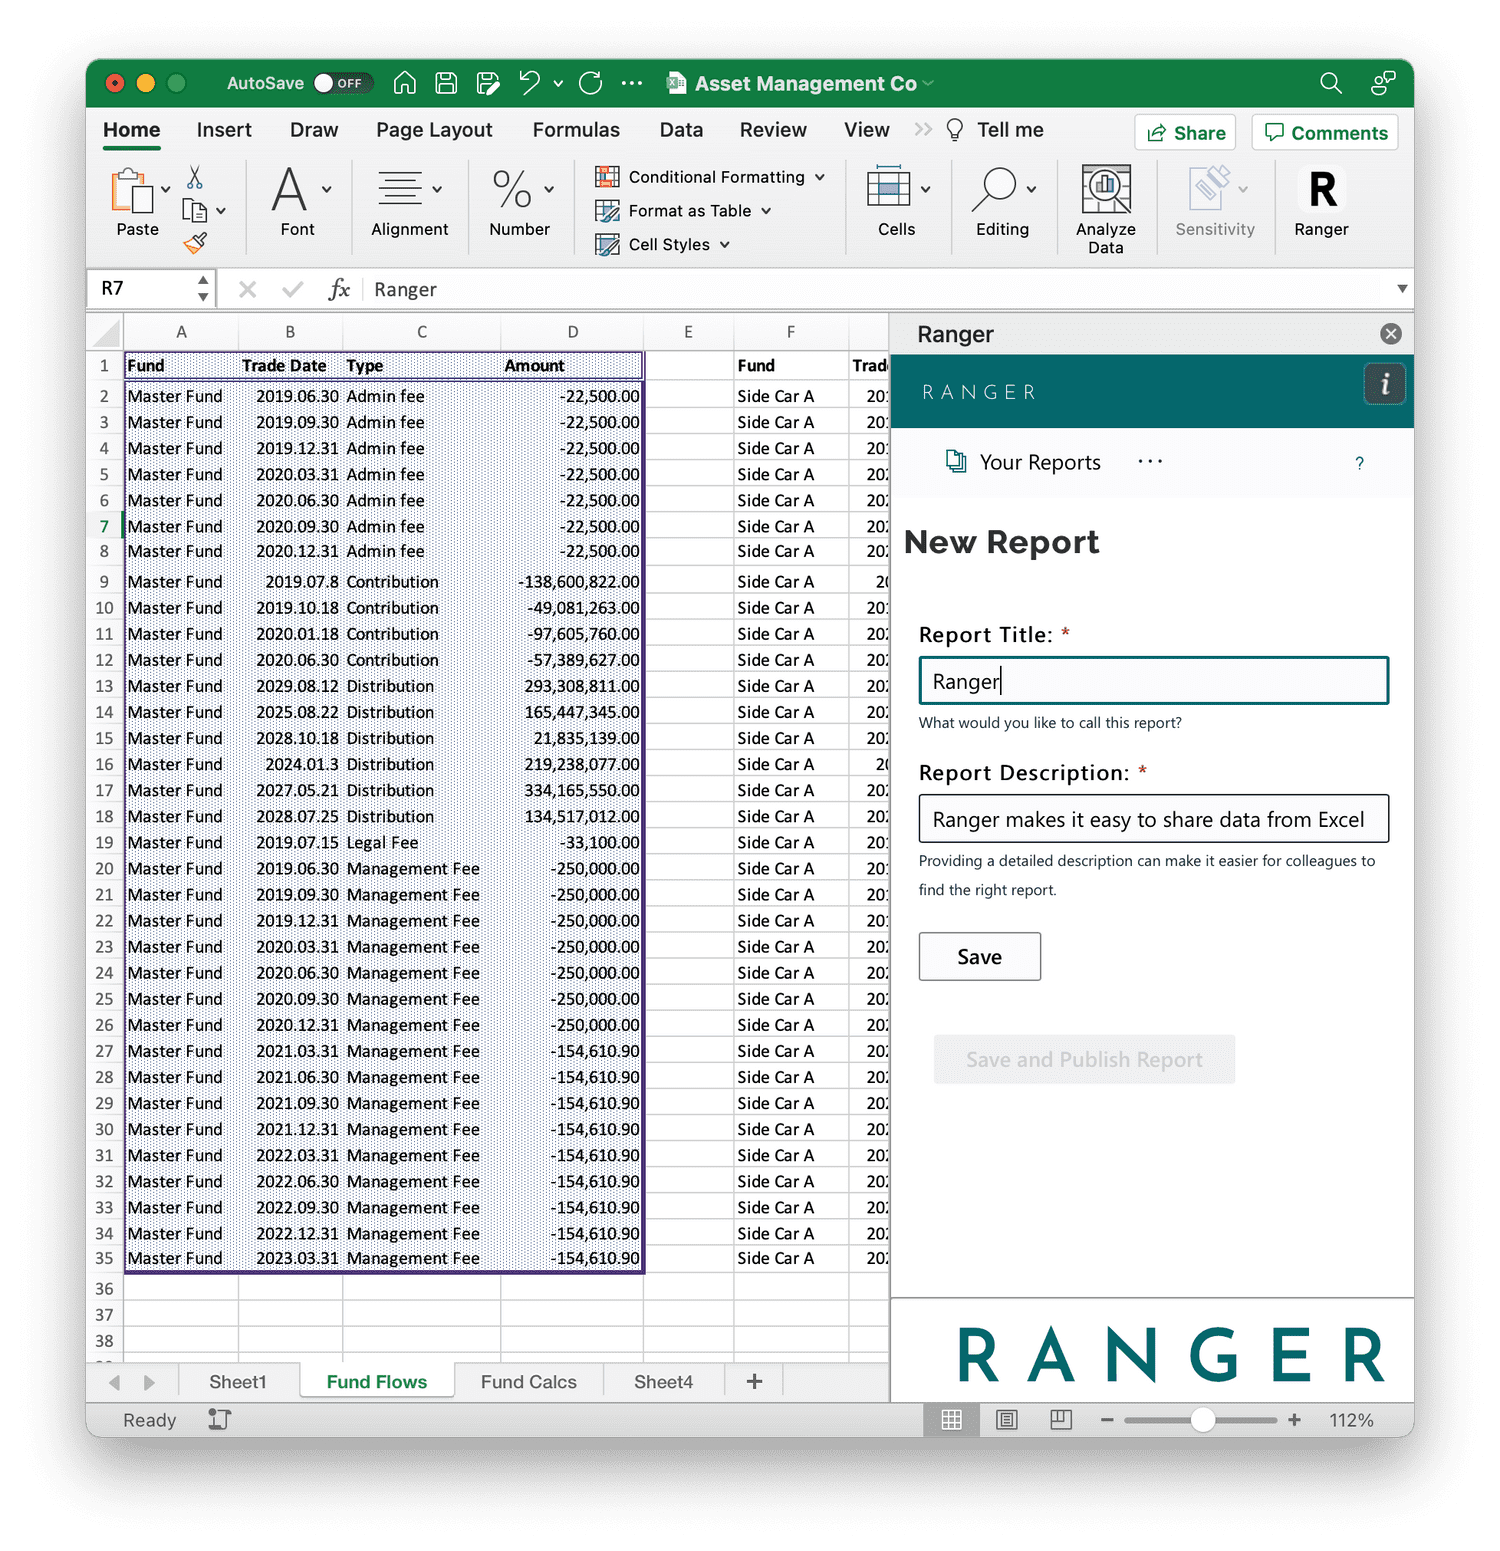Click the info icon in the Ranger panel
This screenshot has width=1500, height=1551.
(1384, 383)
